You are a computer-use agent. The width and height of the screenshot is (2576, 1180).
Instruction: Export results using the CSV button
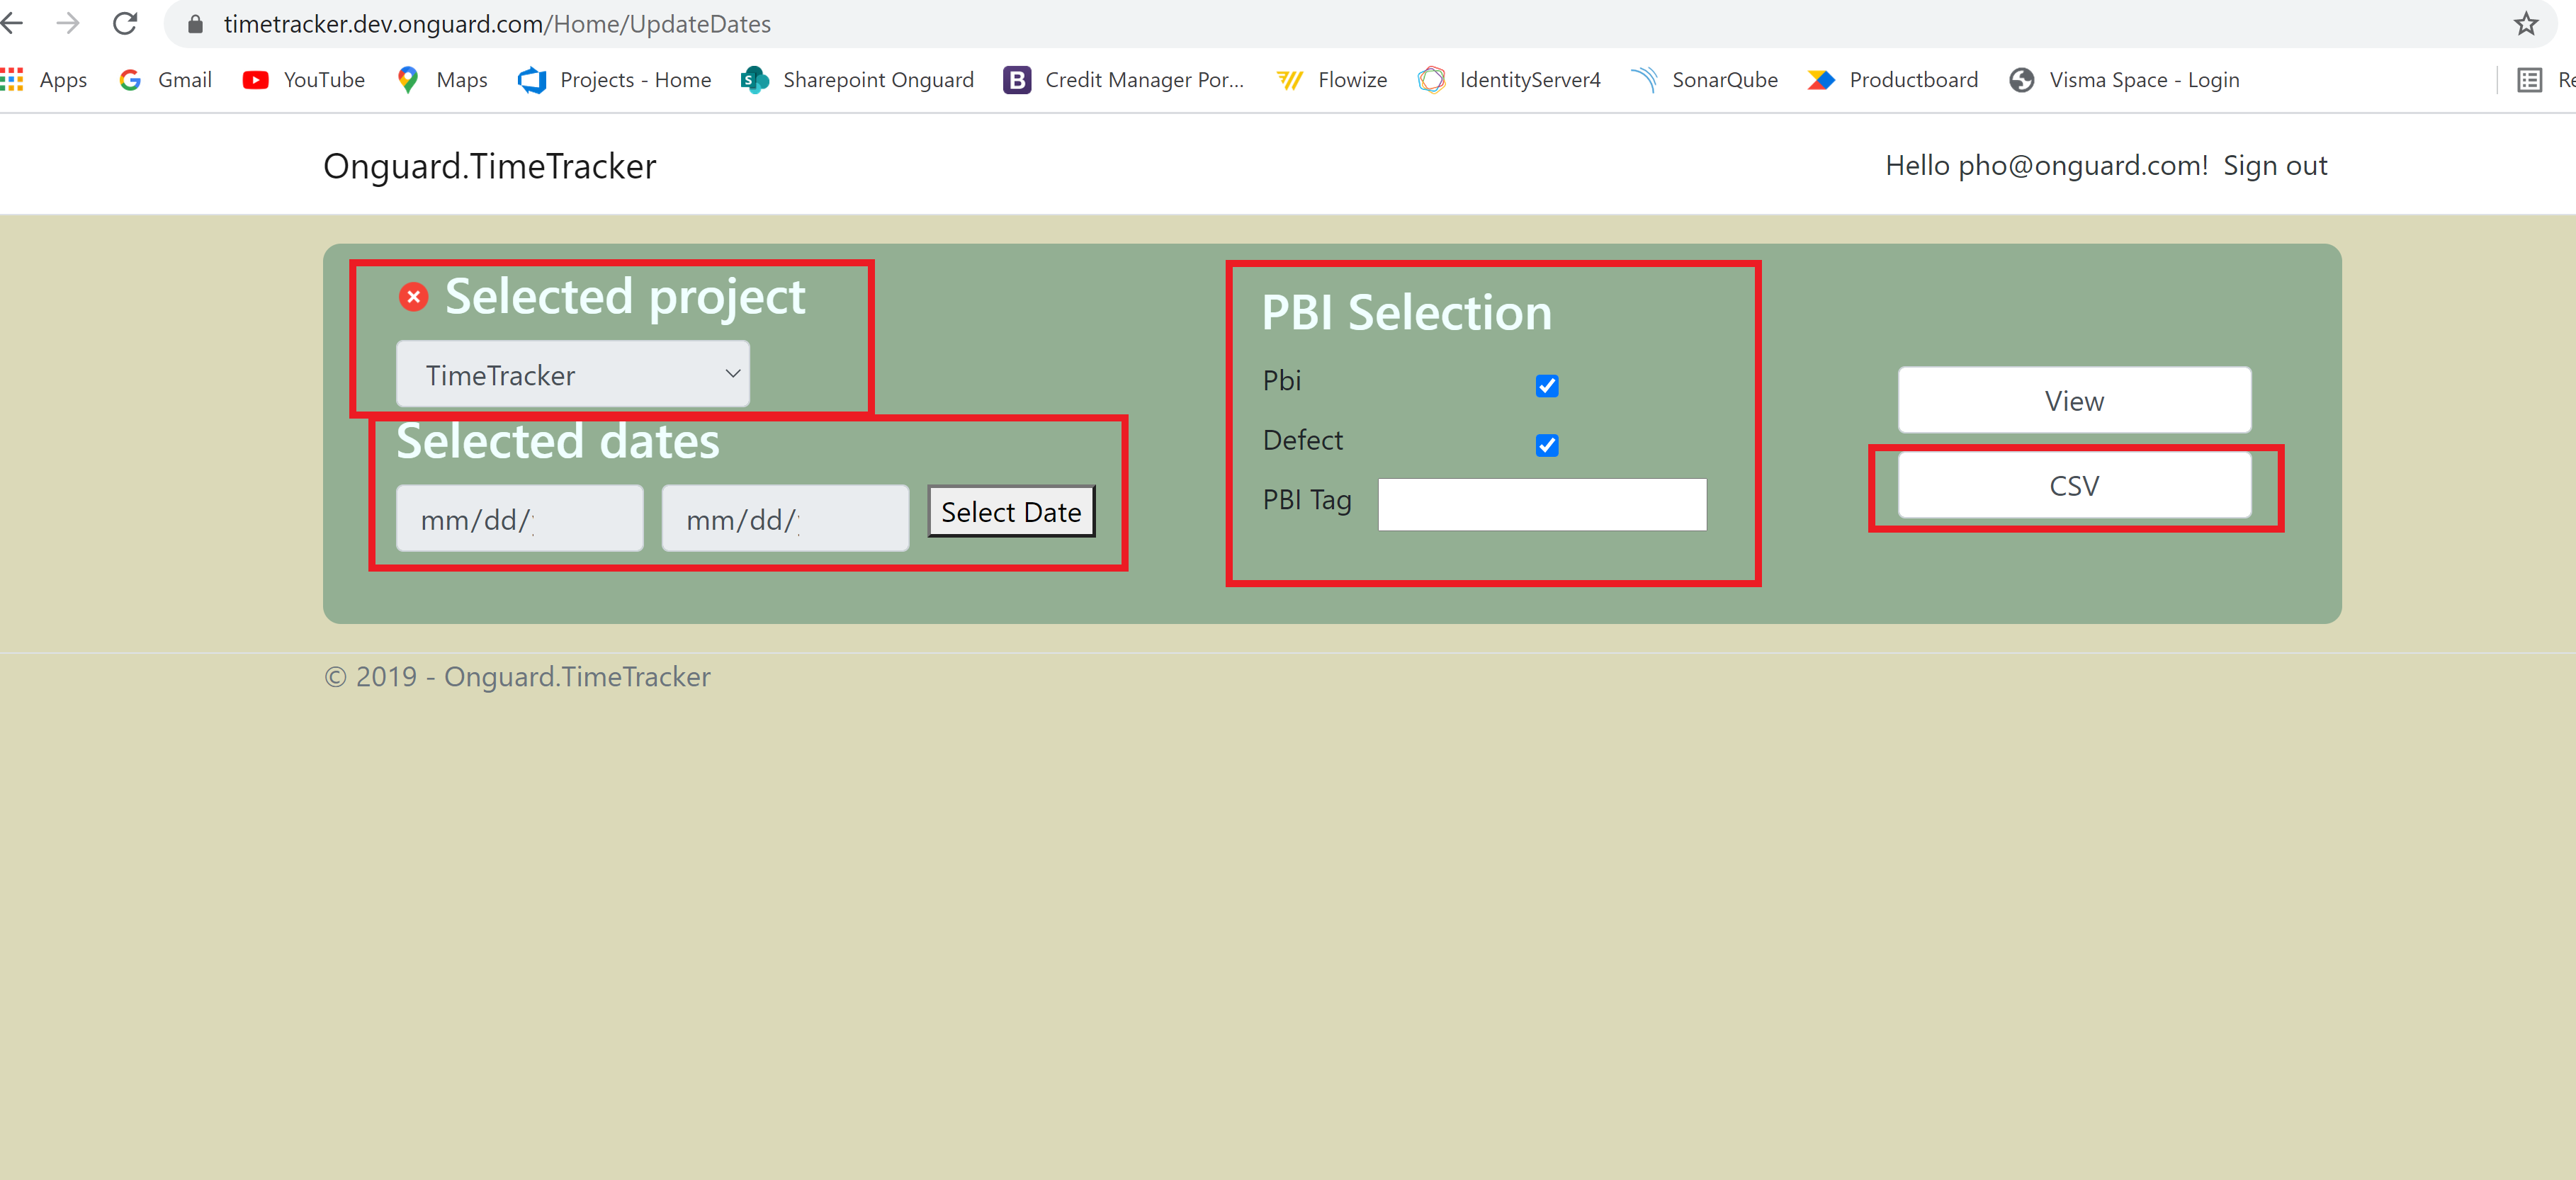pos(2074,485)
